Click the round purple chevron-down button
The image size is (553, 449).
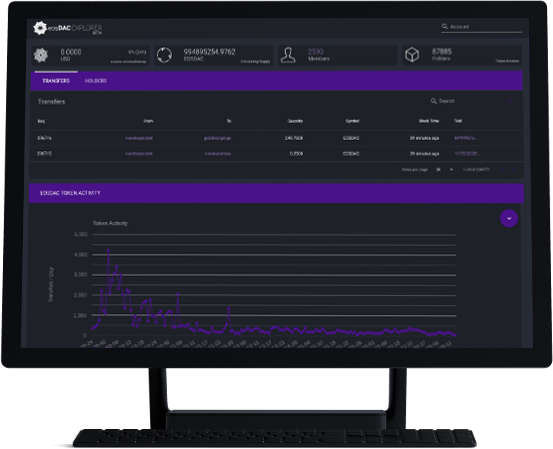tap(509, 219)
